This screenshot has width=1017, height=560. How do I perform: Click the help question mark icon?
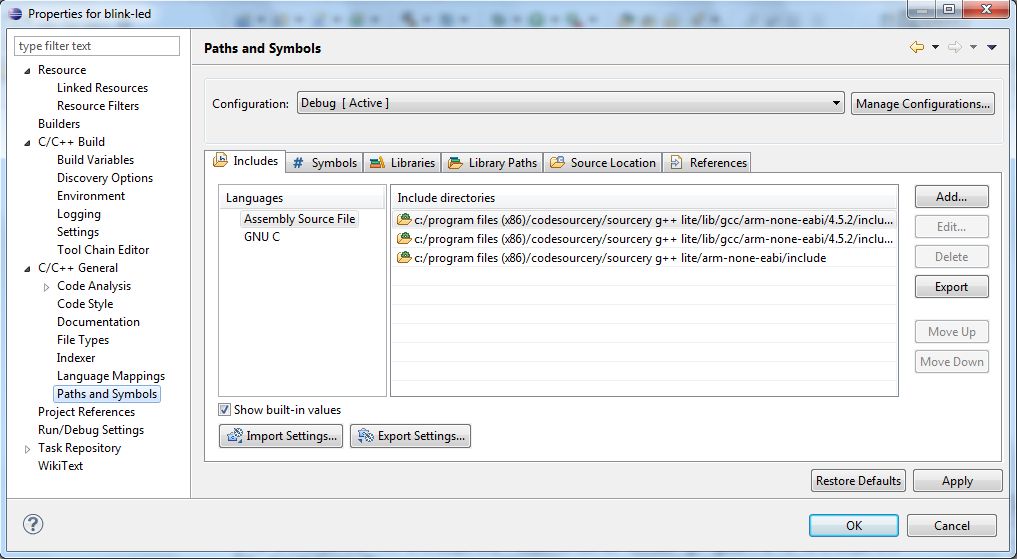(x=32, y=524)
